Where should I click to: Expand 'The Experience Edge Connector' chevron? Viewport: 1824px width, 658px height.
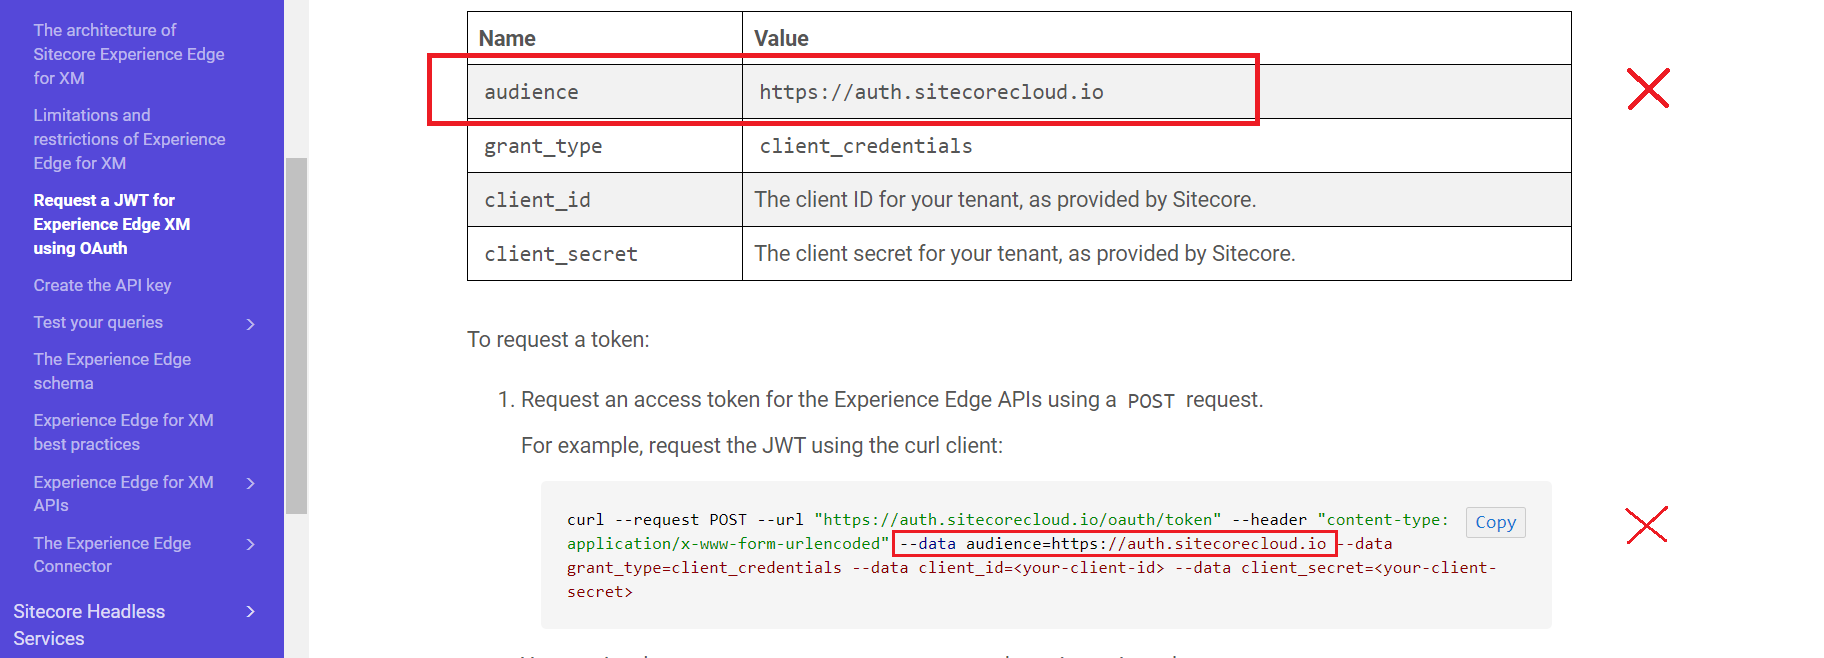251,544
